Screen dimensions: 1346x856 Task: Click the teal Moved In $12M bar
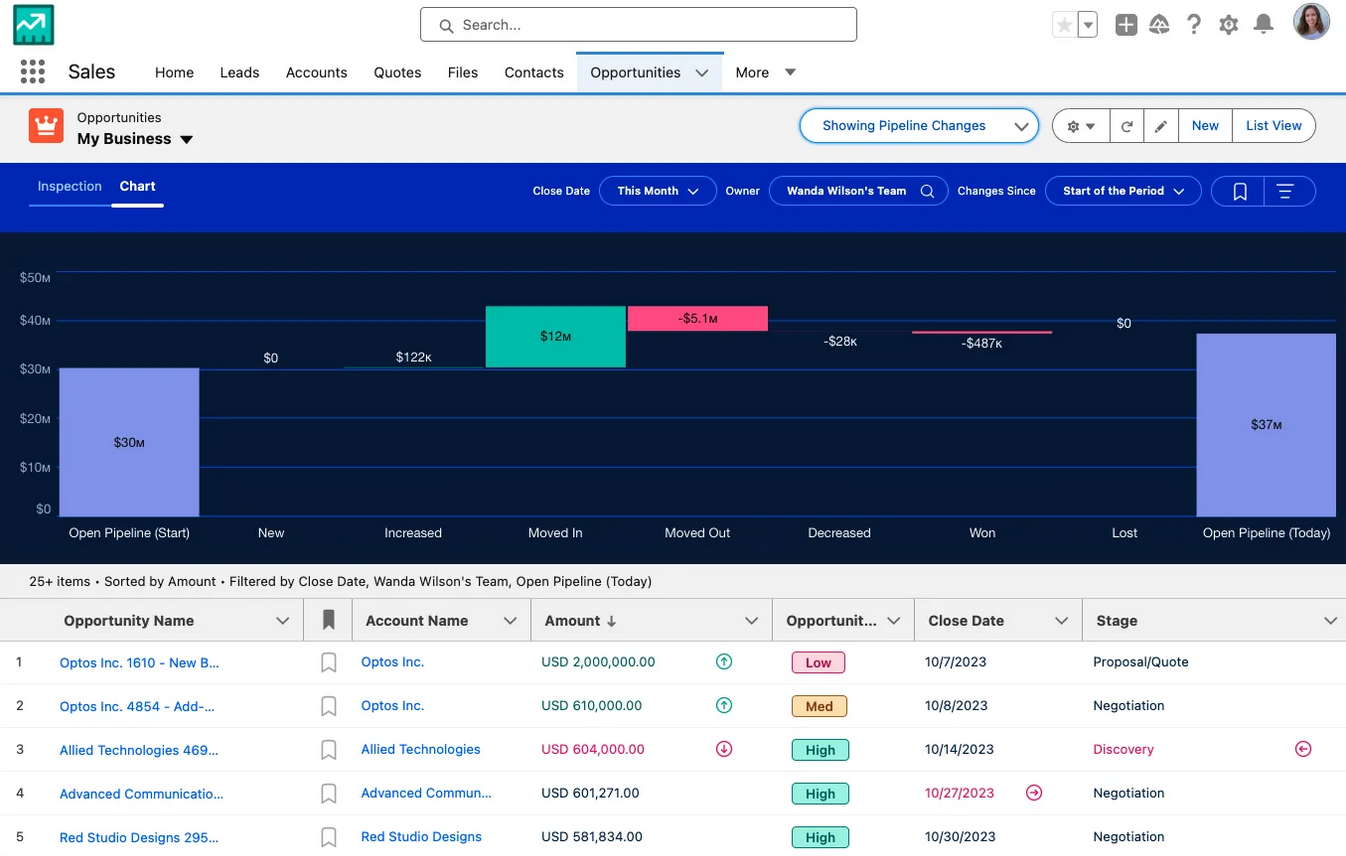pyautogui.click(x=555, y=337)
